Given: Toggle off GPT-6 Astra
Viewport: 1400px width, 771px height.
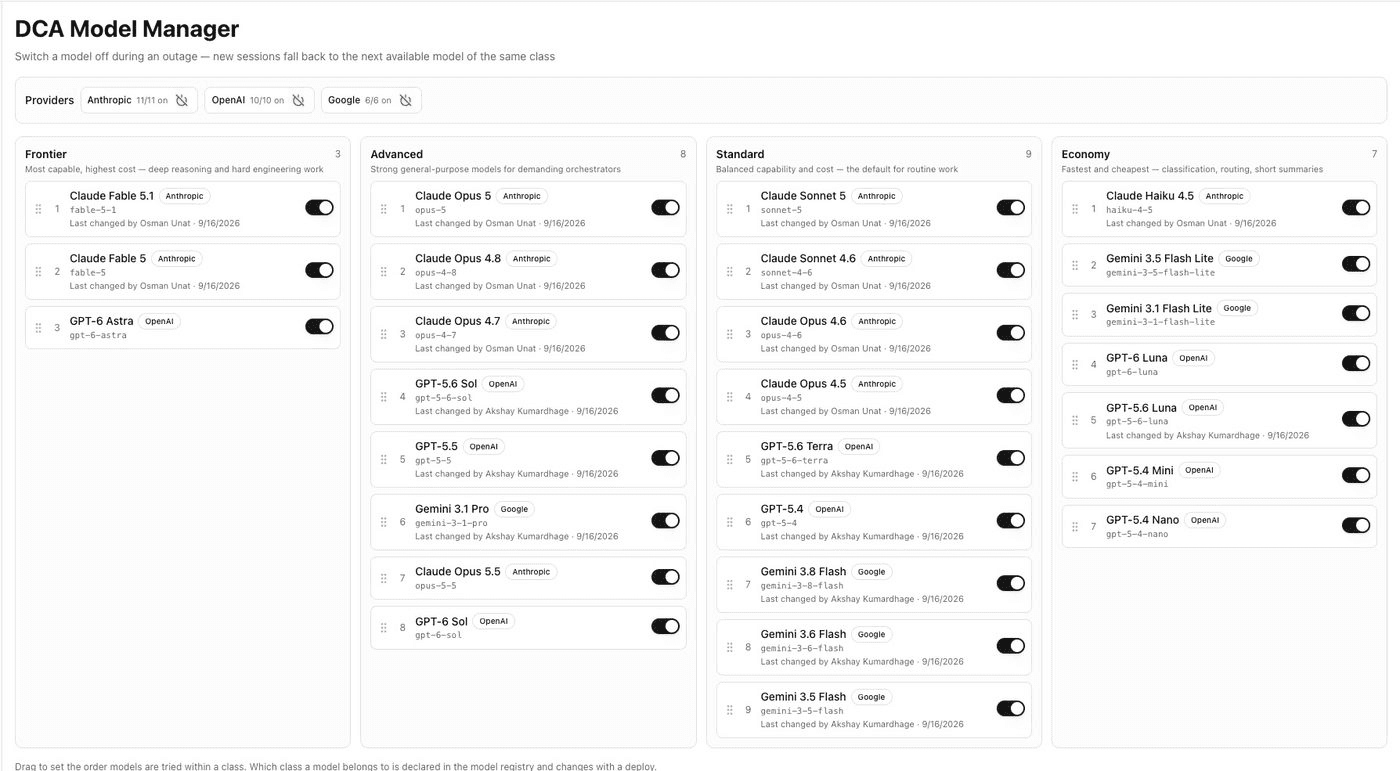Looking at the screenshot, I should pyautogui.click(x=319, y=326).
